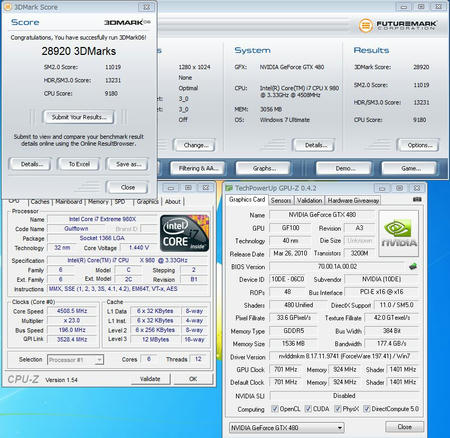Open the About tab in CPU-Z

[173, 201]
